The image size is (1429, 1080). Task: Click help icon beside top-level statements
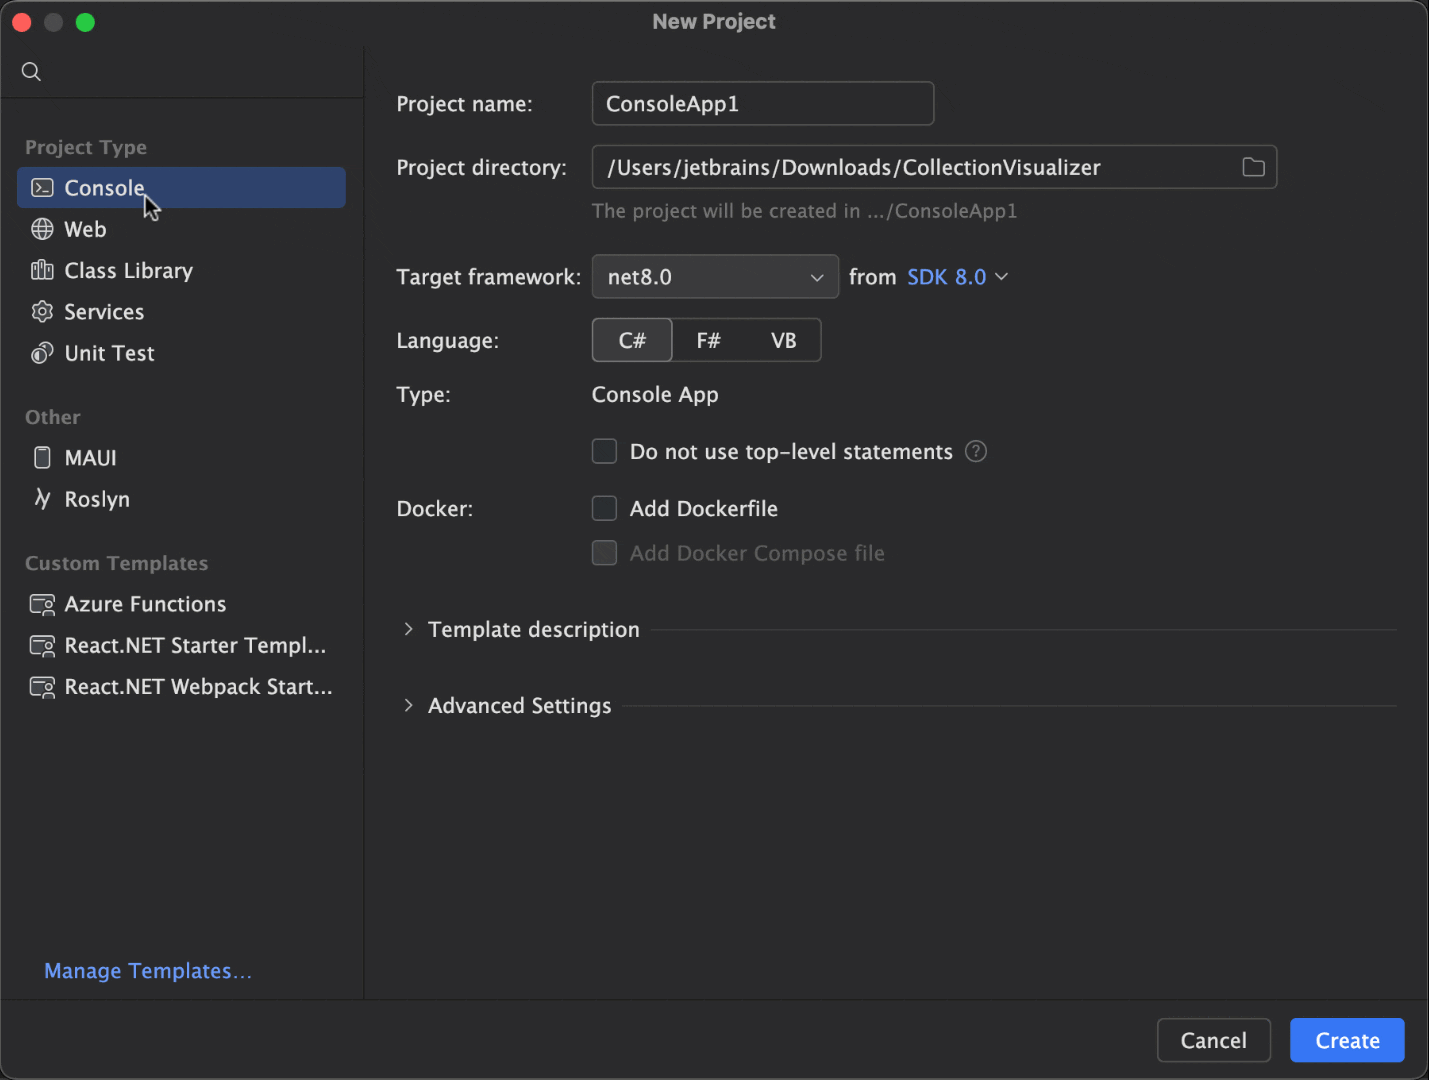click(x=976, y=452)
